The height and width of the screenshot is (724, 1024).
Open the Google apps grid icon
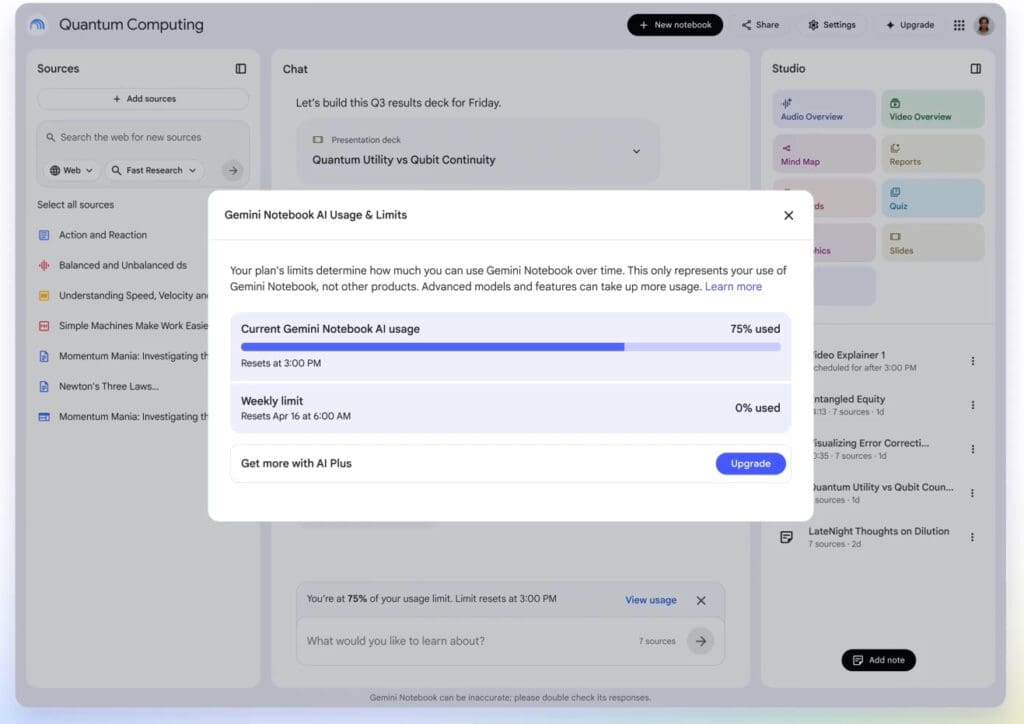pos(959,25)
